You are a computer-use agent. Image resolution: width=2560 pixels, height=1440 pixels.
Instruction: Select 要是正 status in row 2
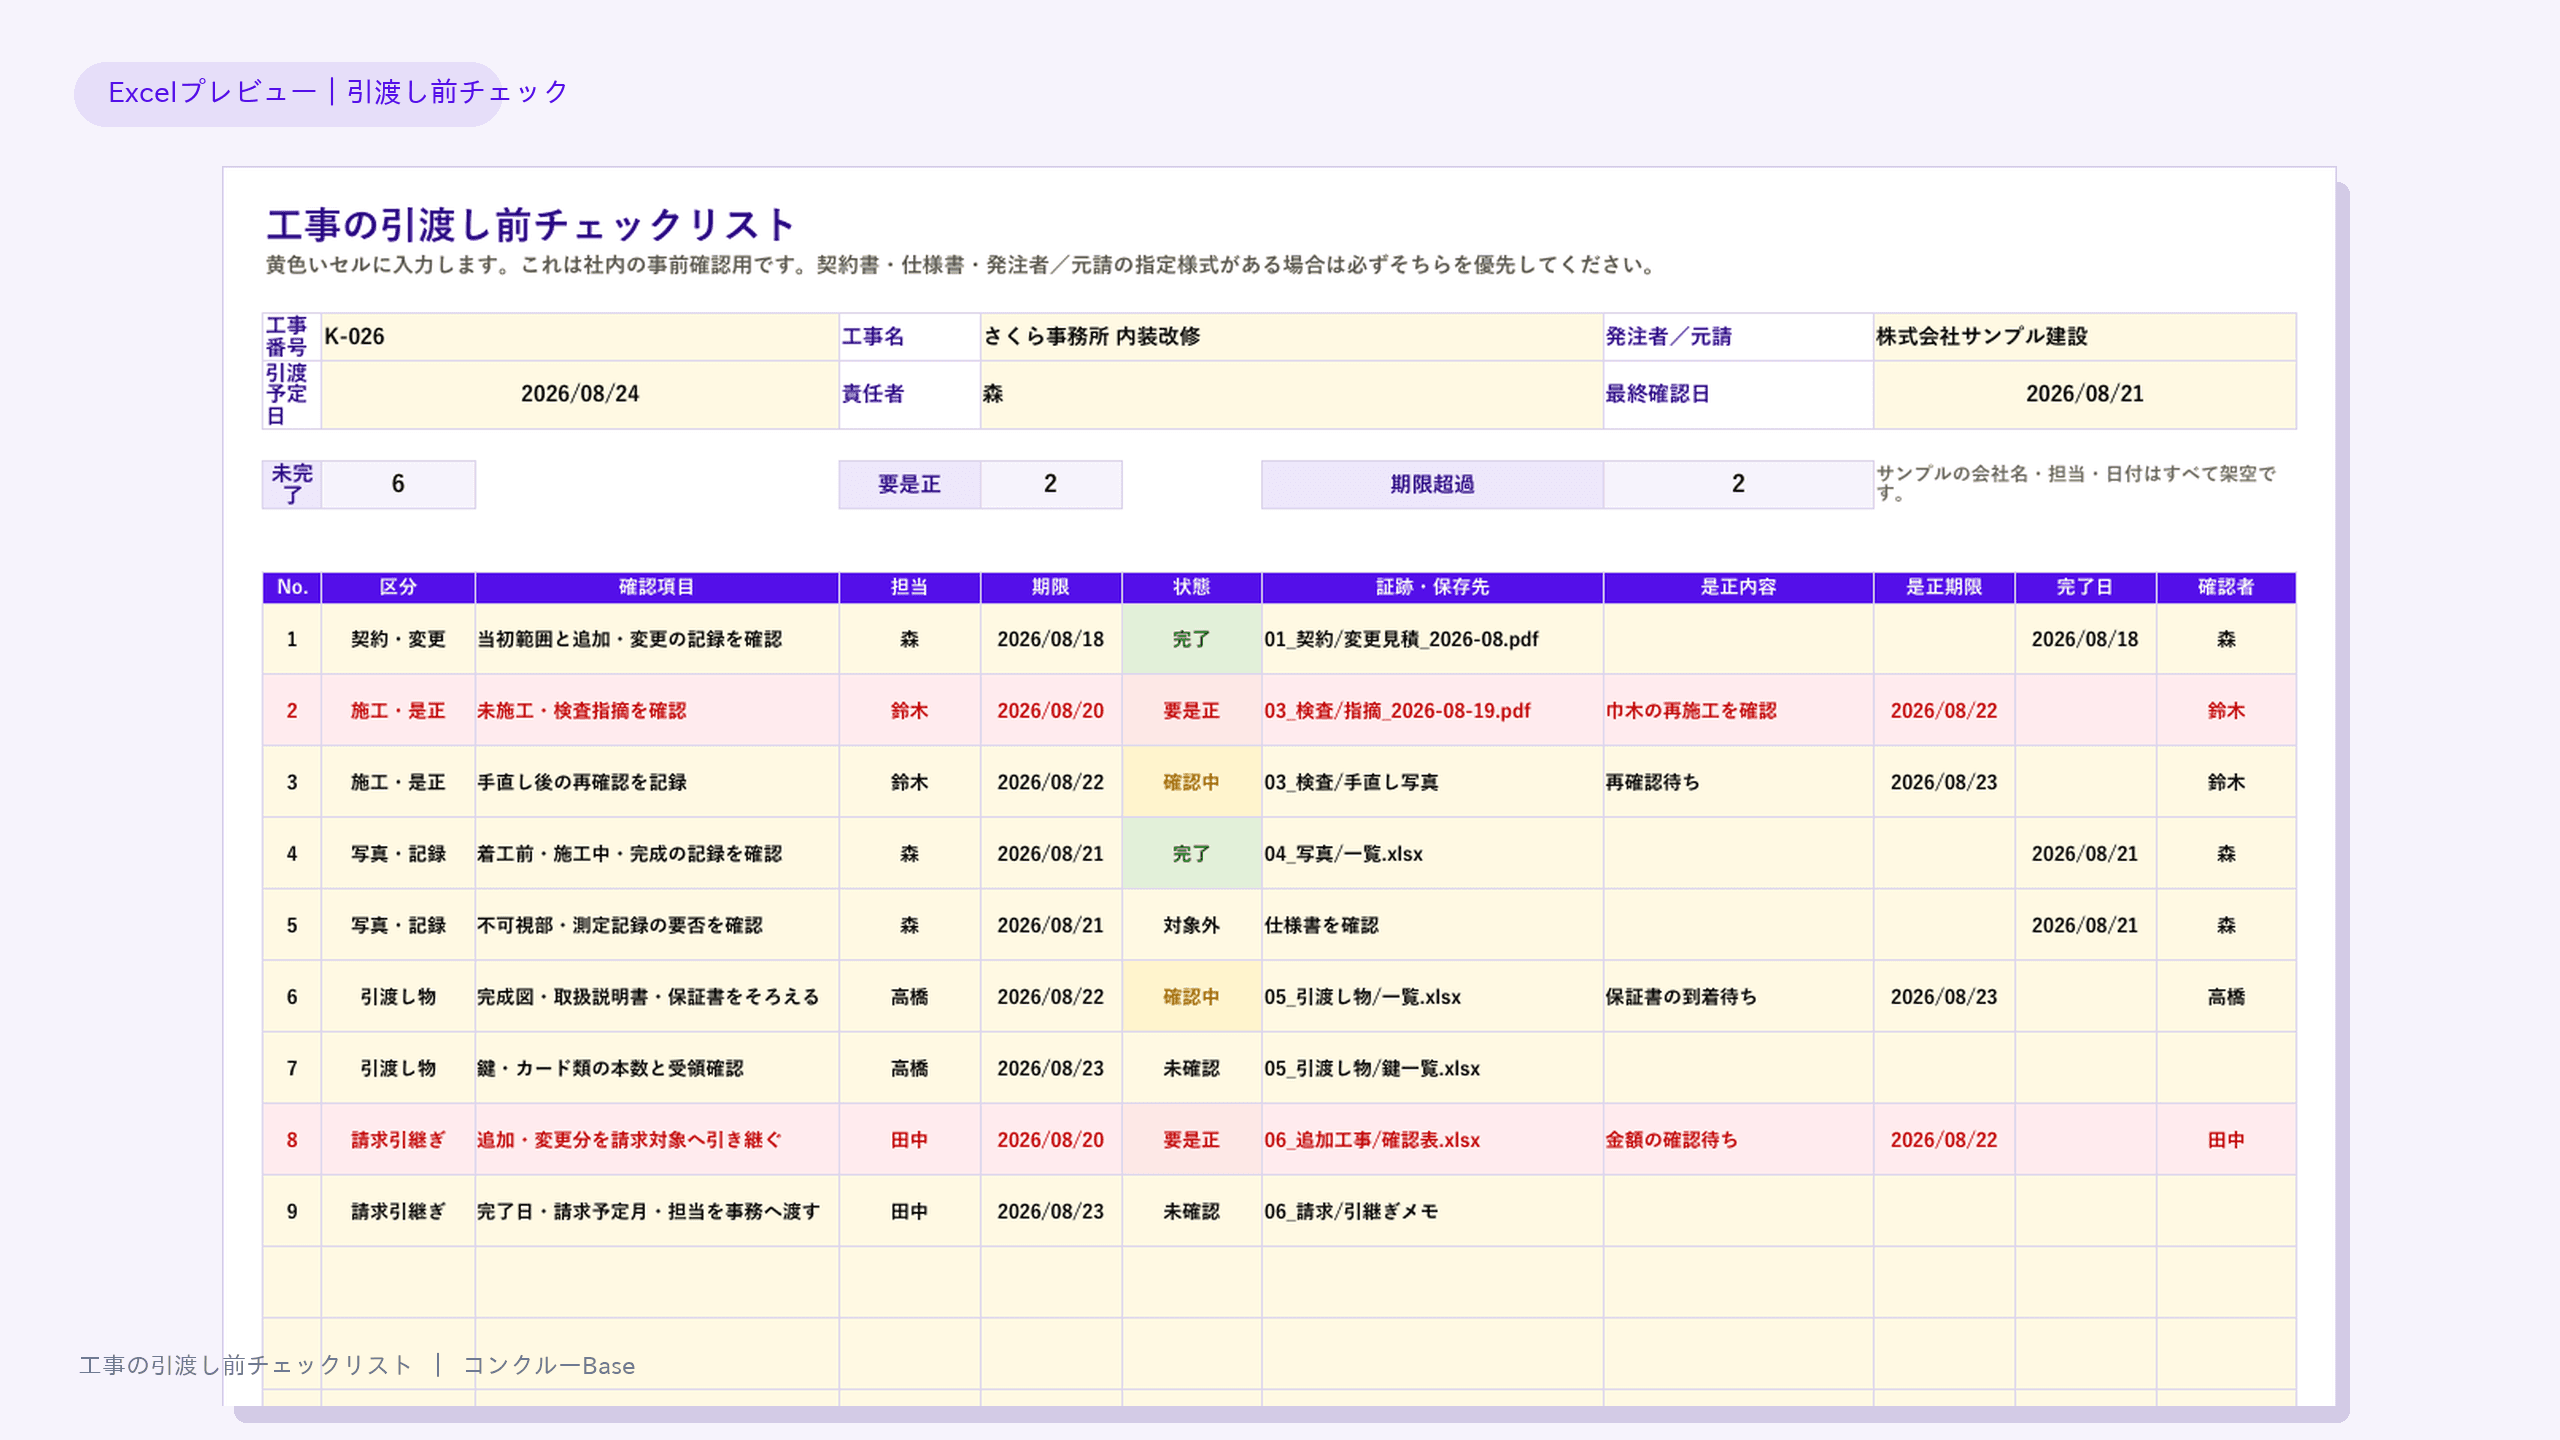click(1191, 711)
